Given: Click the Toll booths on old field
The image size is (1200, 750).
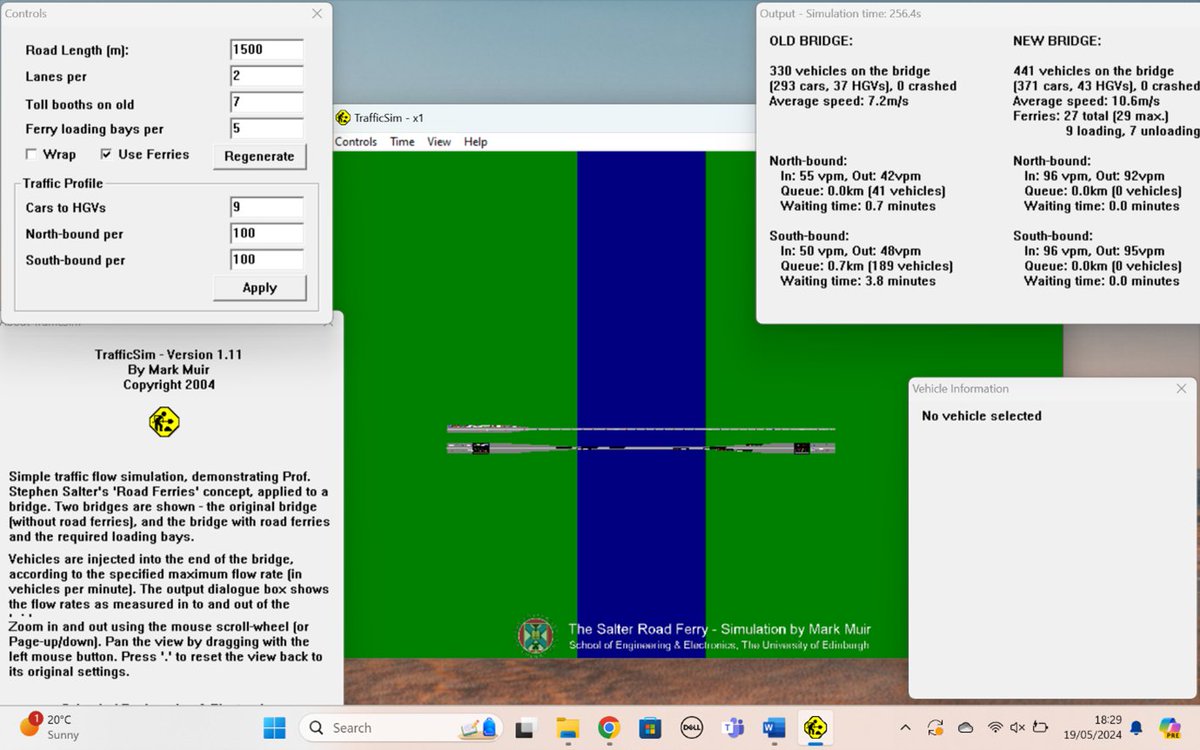Looking at the screenshot, I should pos(266,102).
